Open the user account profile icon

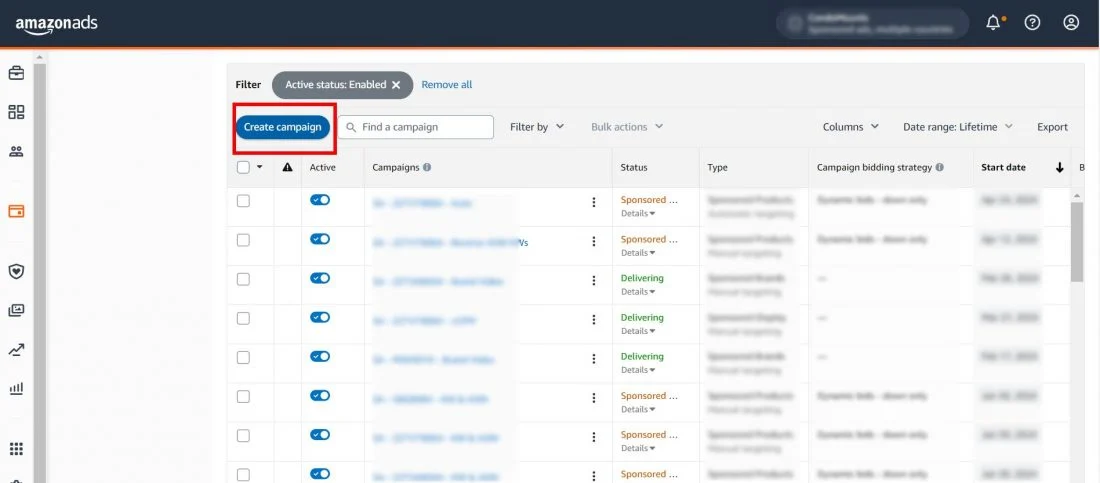pos(1071,23)
